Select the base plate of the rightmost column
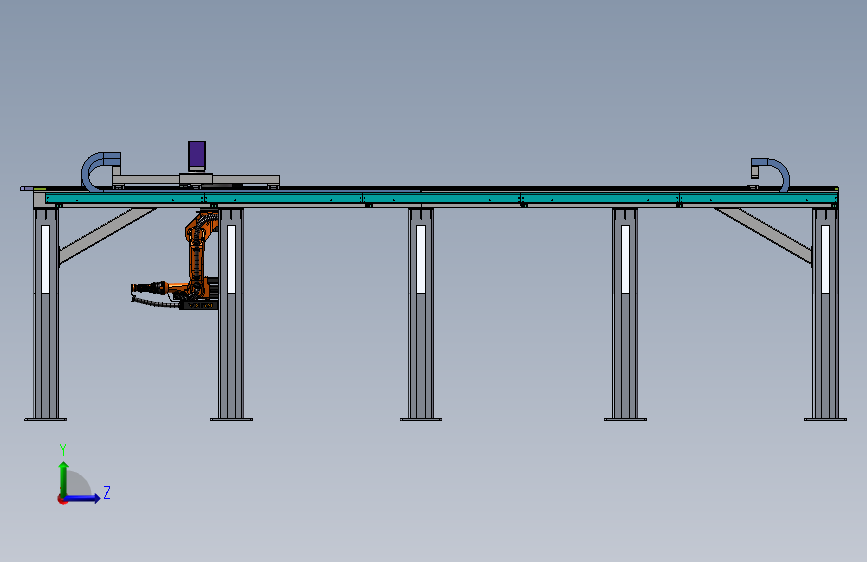 [825, 419]
